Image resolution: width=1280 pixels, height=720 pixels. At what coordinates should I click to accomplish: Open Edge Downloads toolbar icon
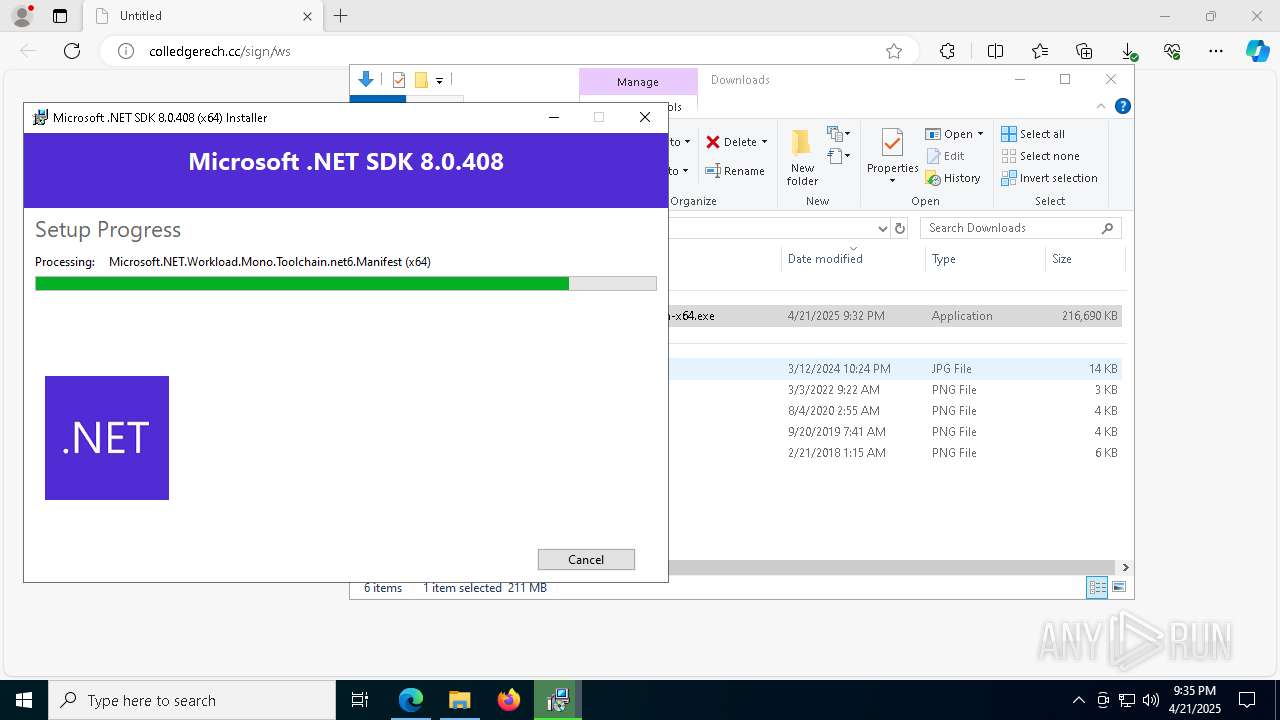pos(1128,51)
